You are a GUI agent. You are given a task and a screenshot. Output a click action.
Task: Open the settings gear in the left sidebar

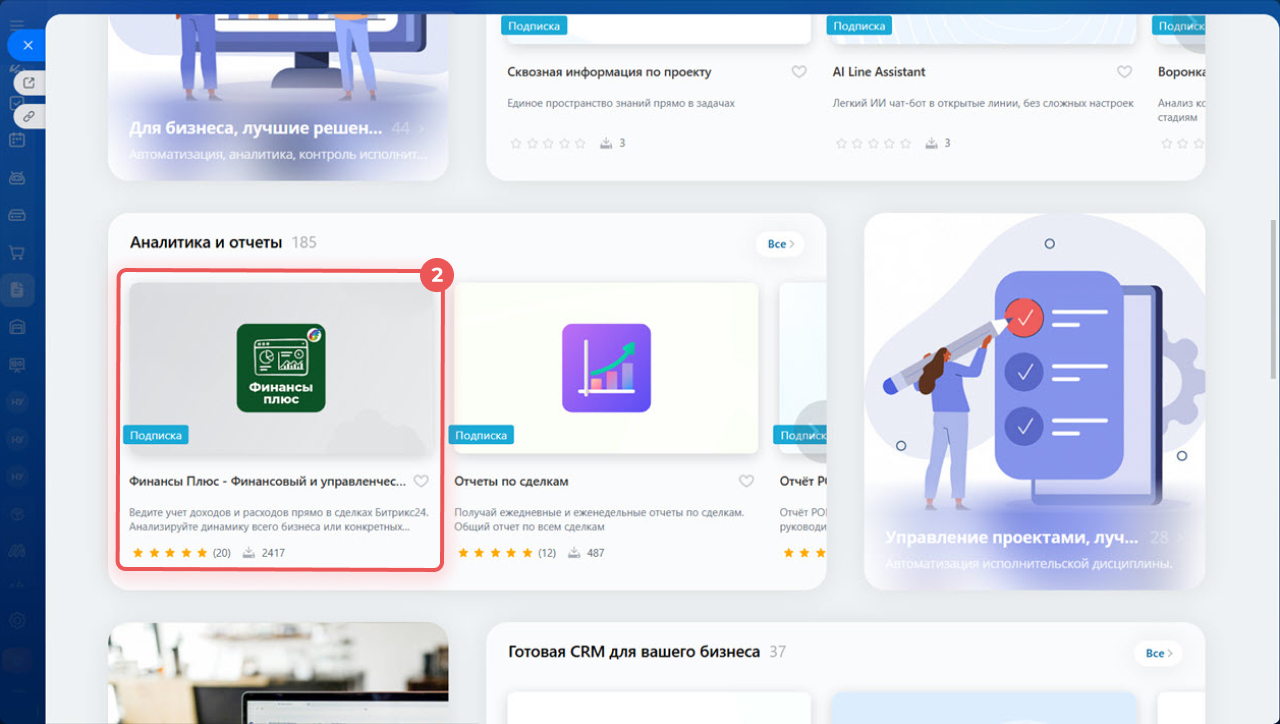17,620
